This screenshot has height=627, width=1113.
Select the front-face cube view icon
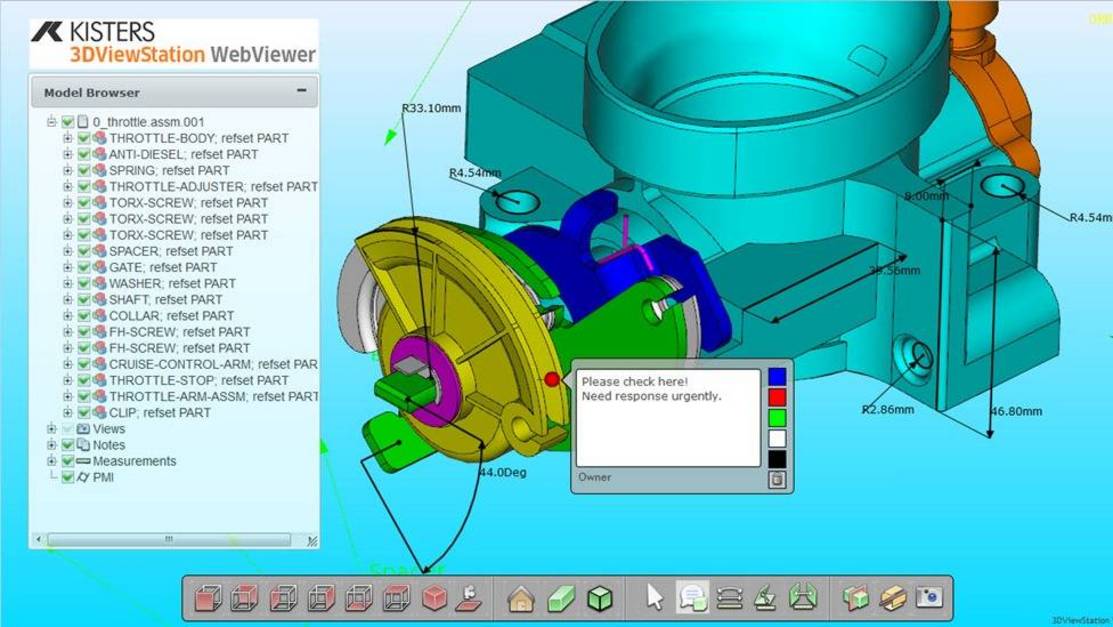coord(208,598)
